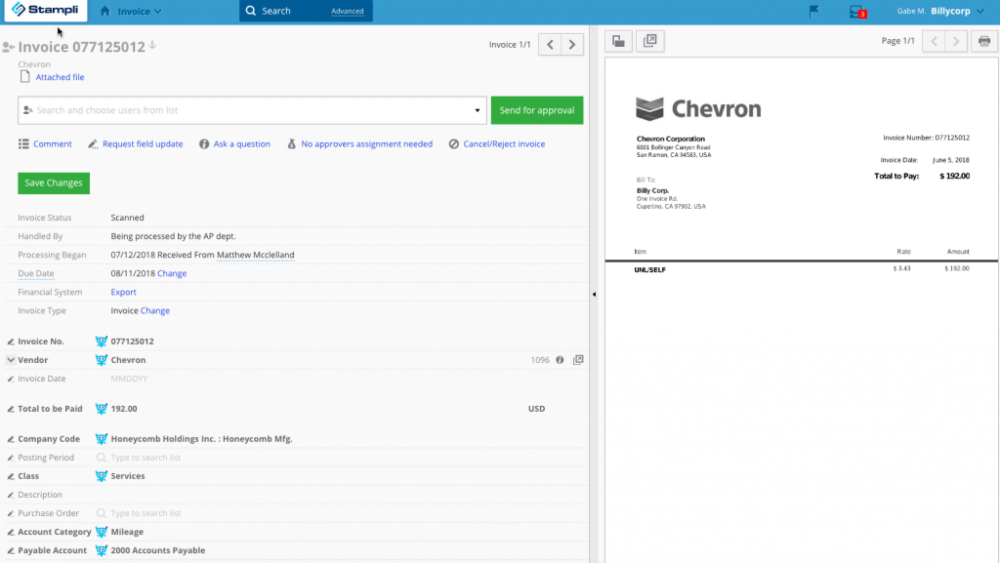Go to next page in document preview
The height and width of the screenshot is (563, 1000).
(x=956, y=41)
